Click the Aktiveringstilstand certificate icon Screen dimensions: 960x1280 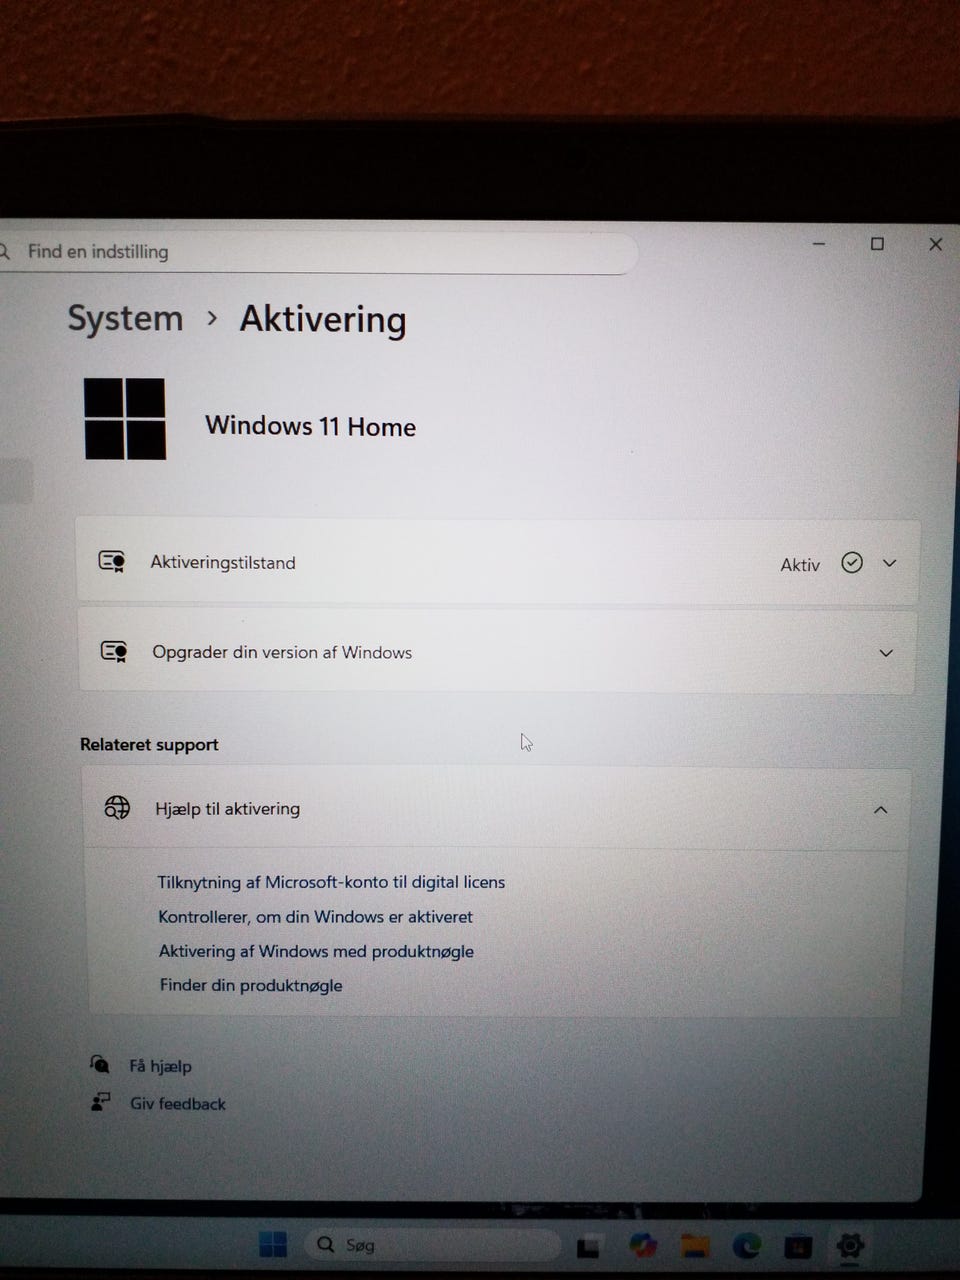click(112, 562)
